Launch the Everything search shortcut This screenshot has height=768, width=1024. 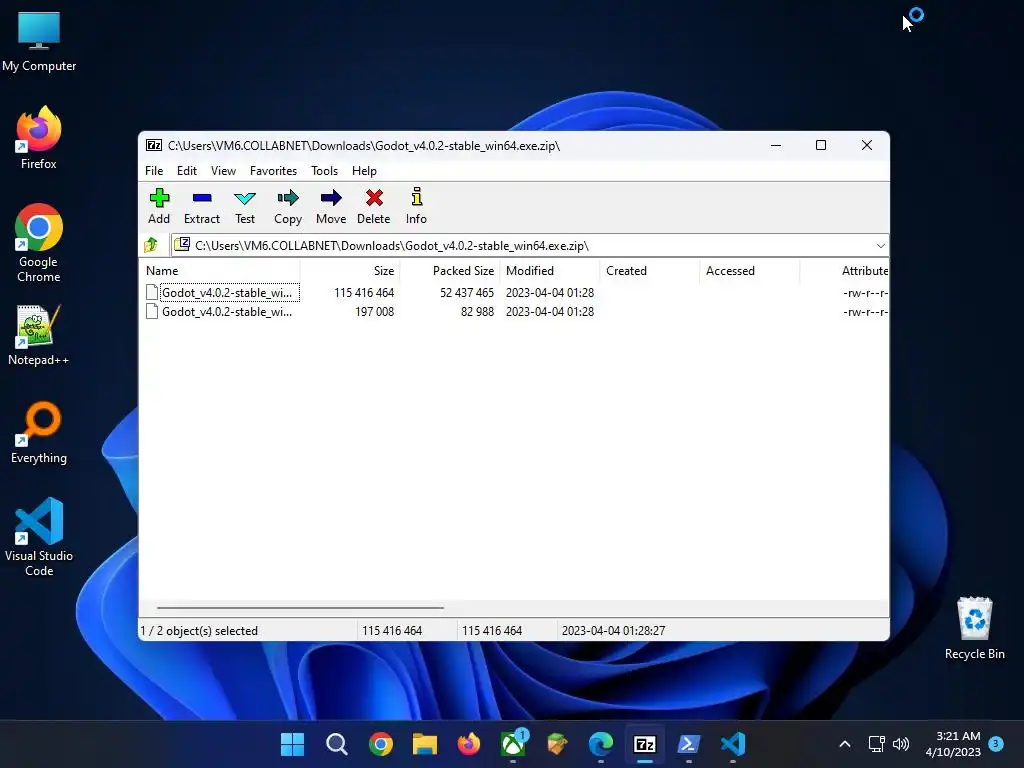[x=39, y=432]
